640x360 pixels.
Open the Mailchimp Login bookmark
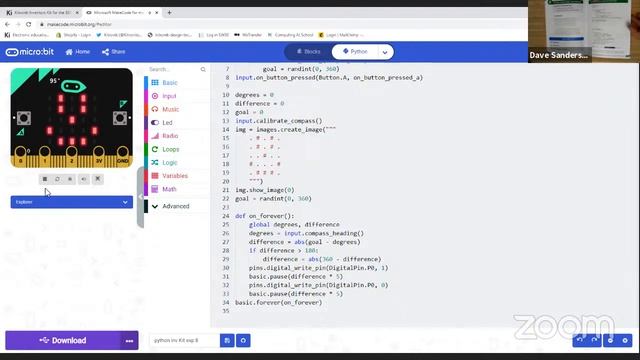click(x=341, y=35)
